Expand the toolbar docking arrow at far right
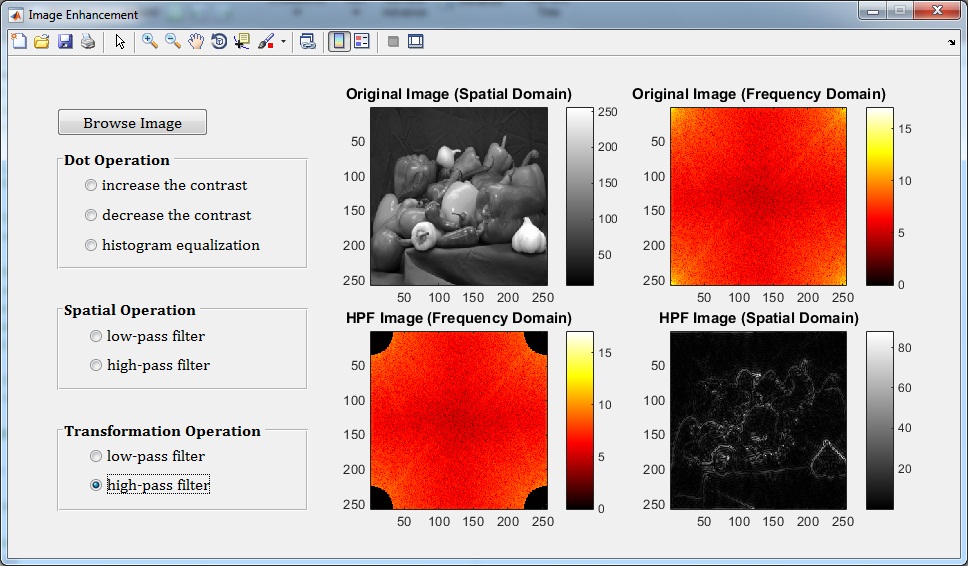The height and width of the screenshot is (566, 968). (x=951, y=42)
